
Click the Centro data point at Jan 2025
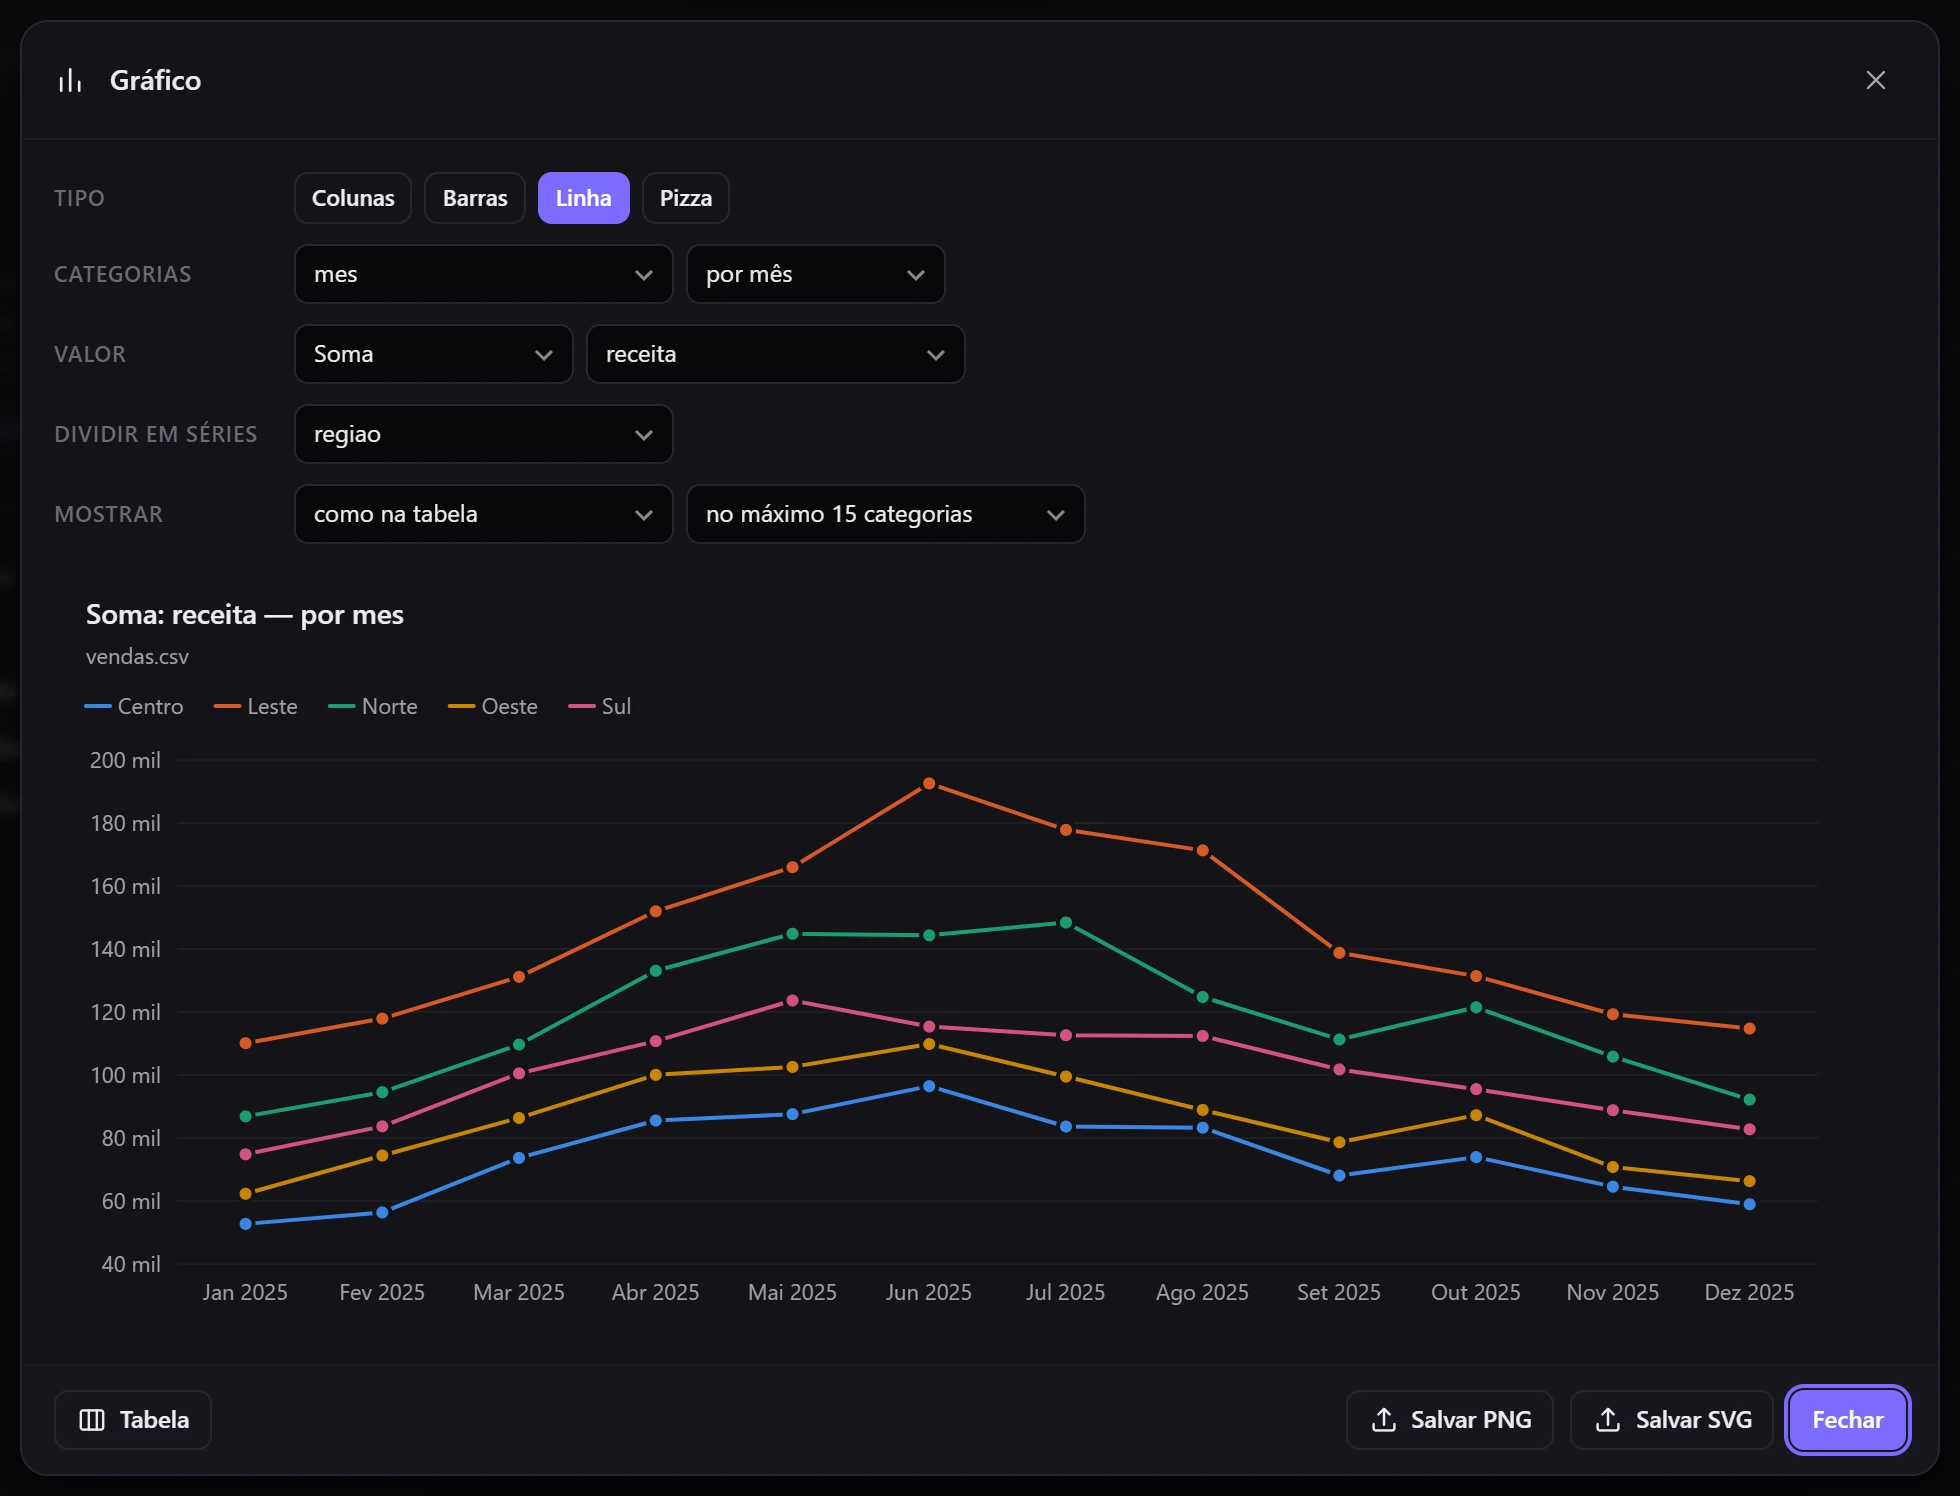(x=246, y=1224)
